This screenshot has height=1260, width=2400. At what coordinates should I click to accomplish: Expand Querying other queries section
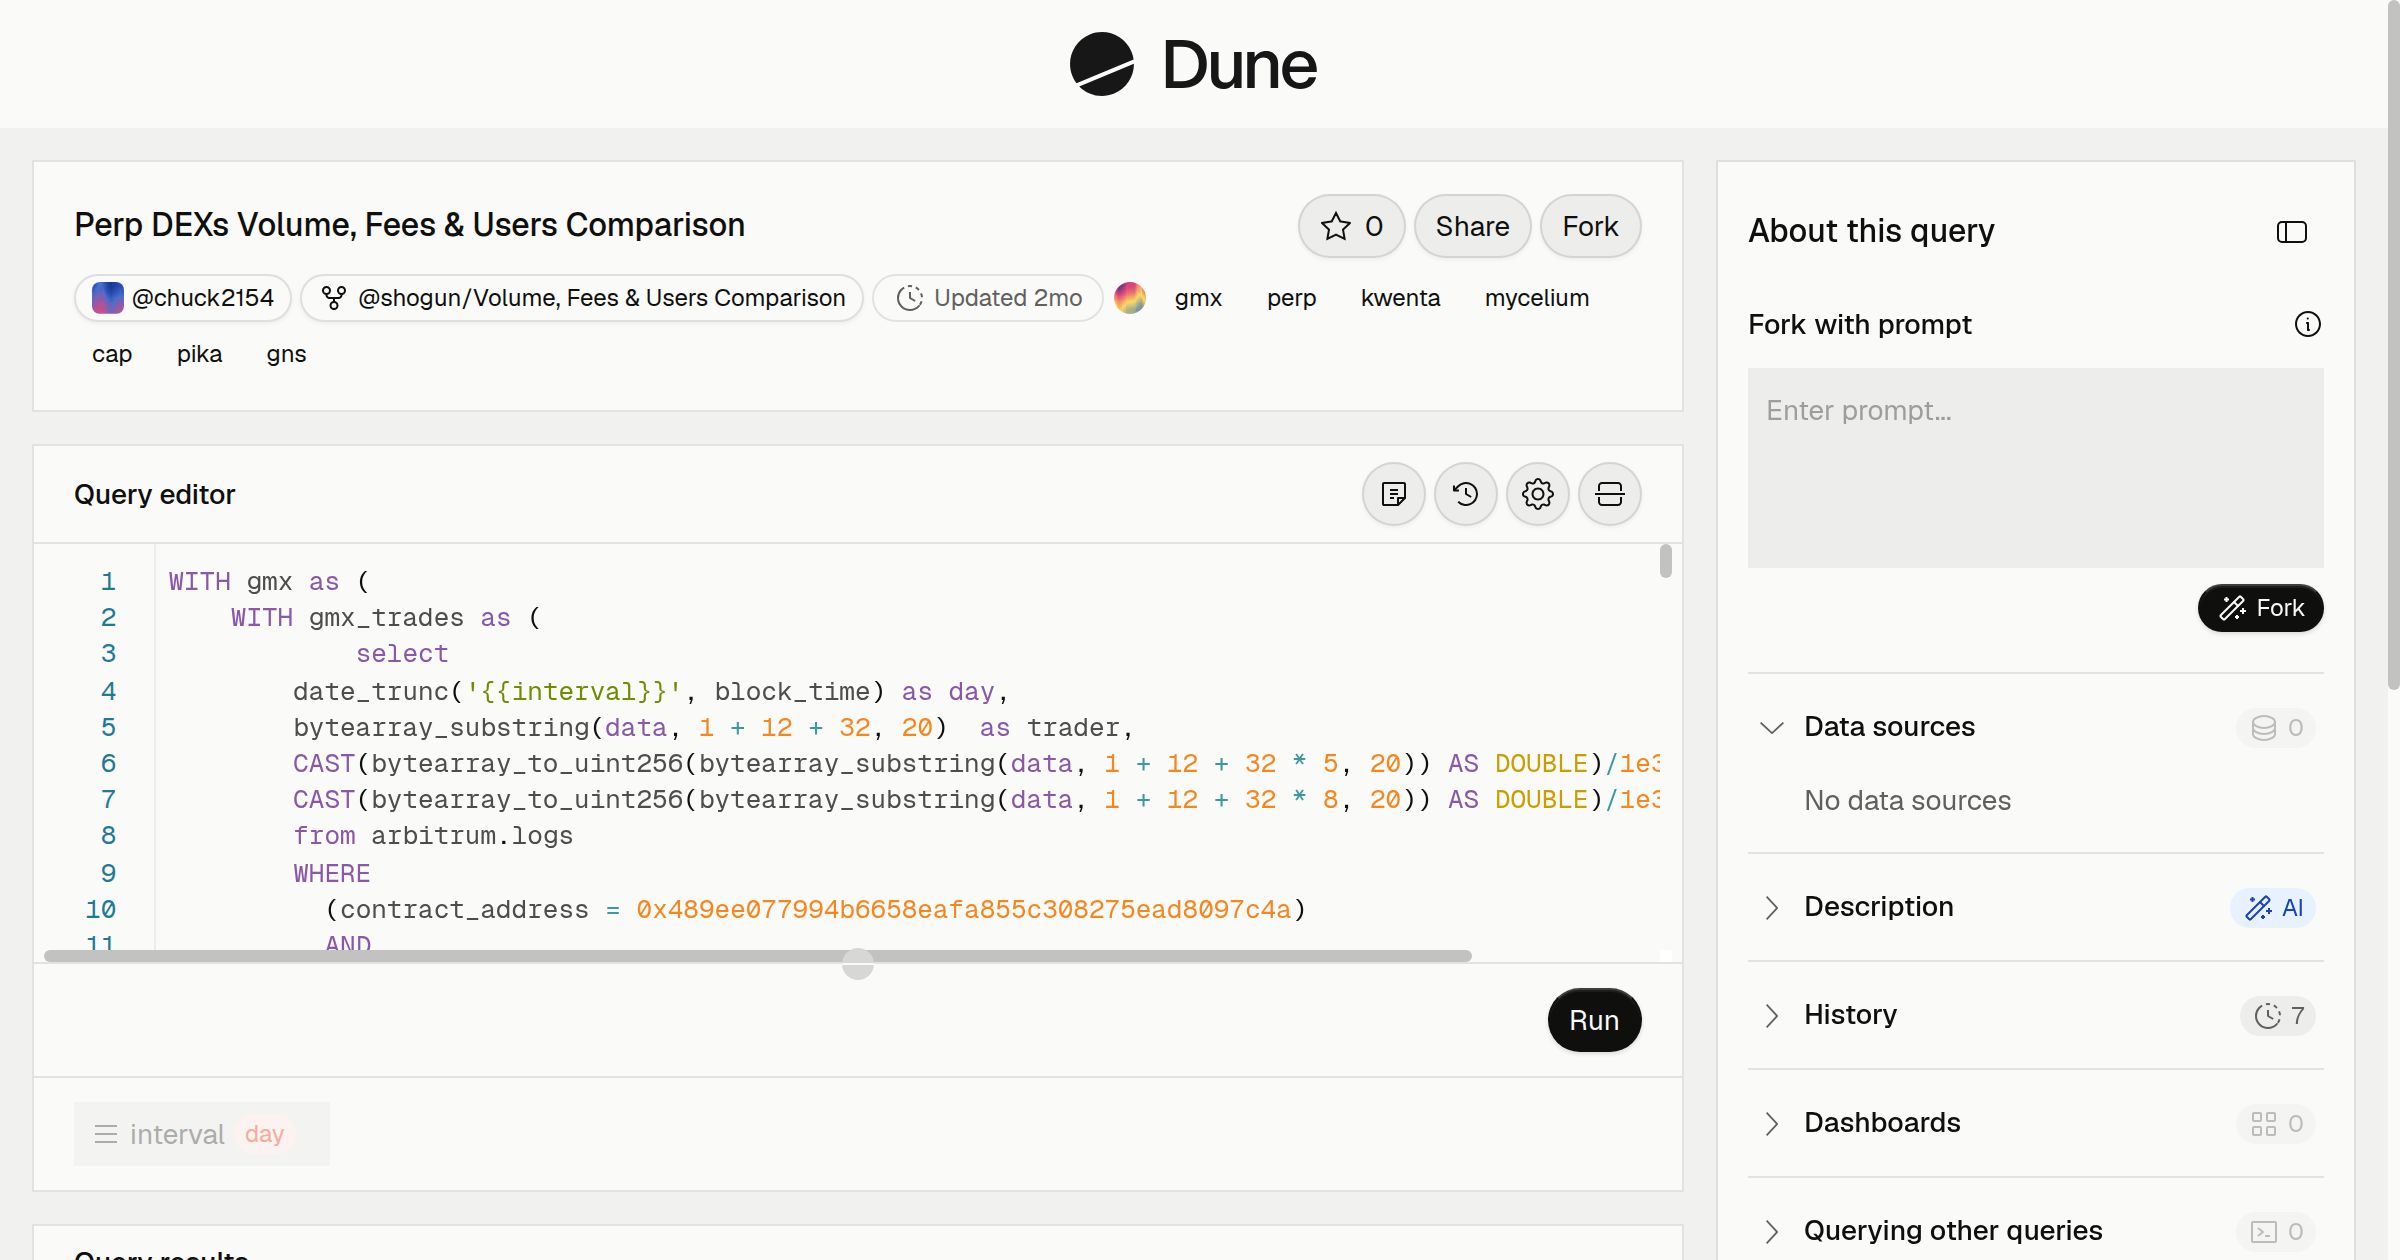1771,1231
